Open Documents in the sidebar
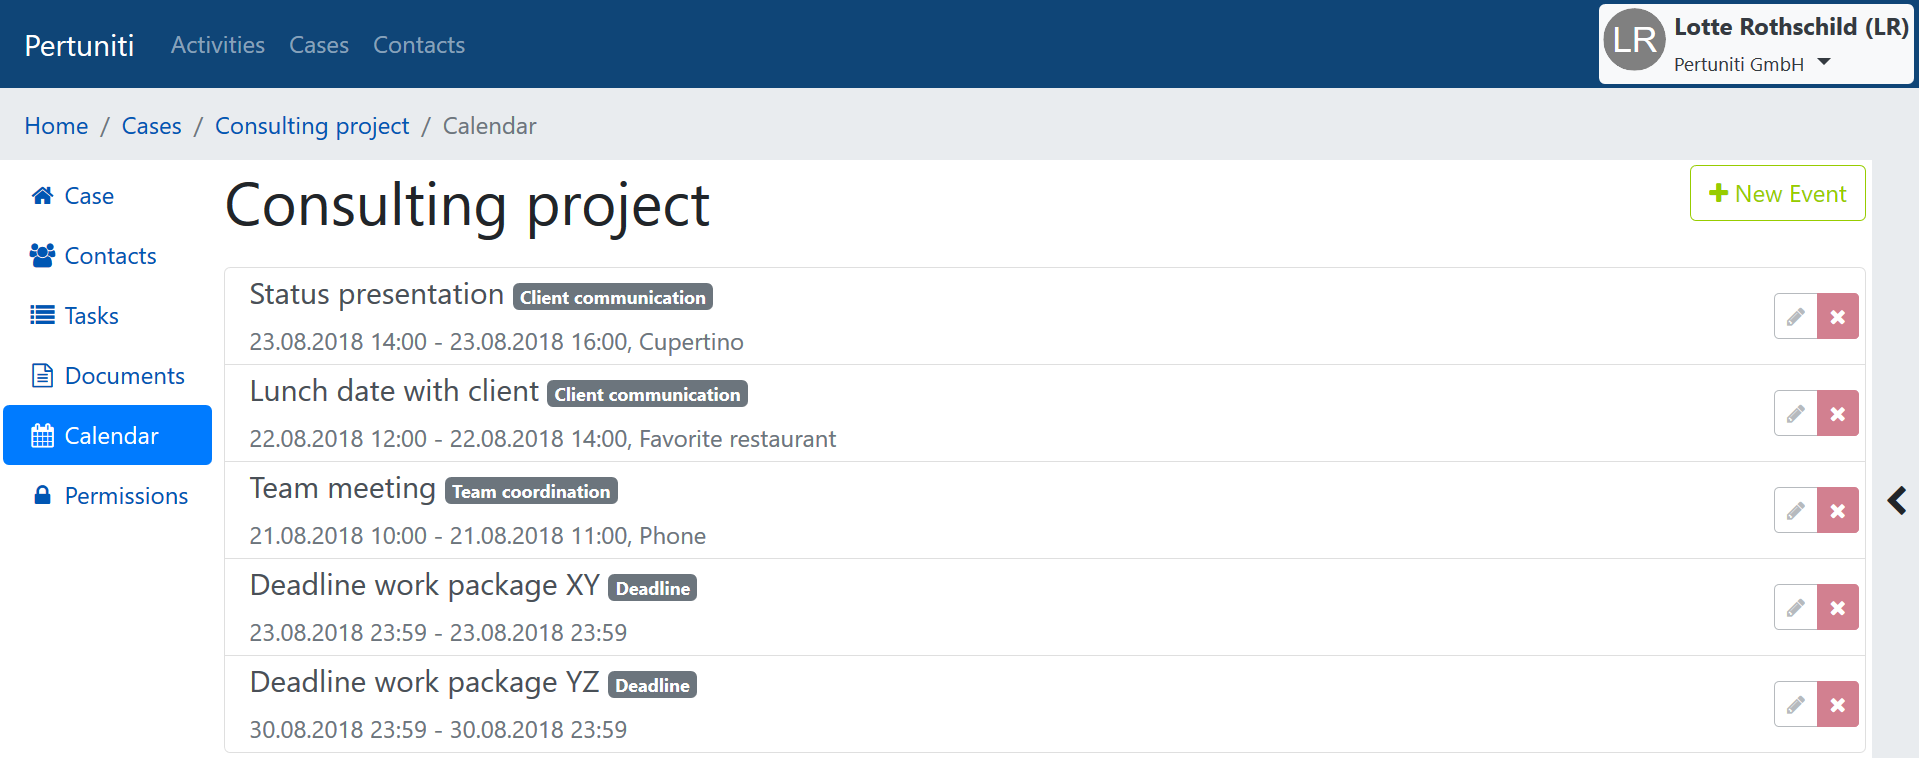This screenshot has width=1919, height=758. pos(124,376)
